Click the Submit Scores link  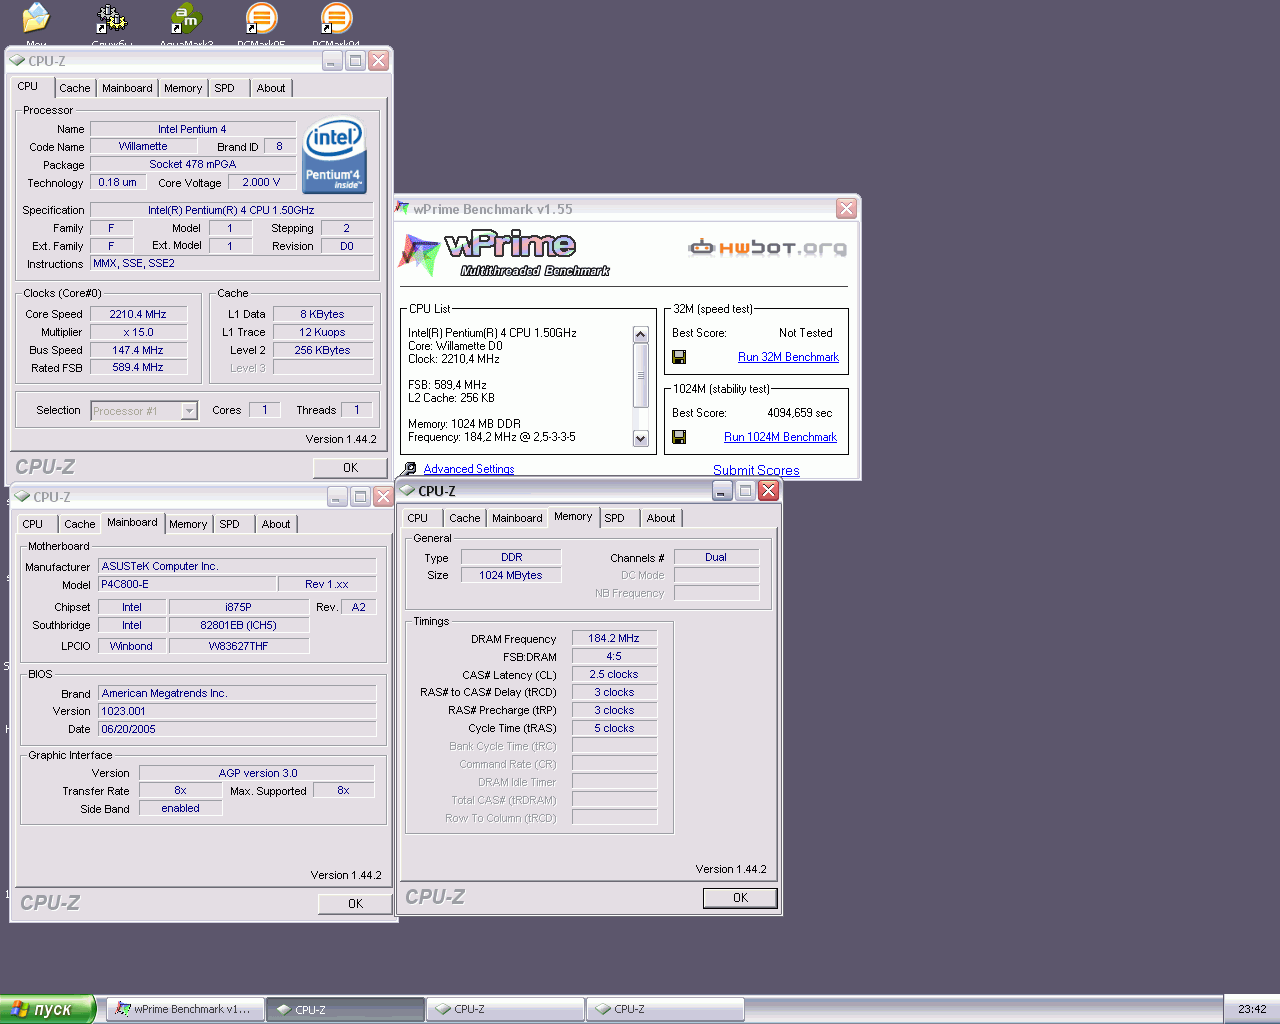[756, 470]
